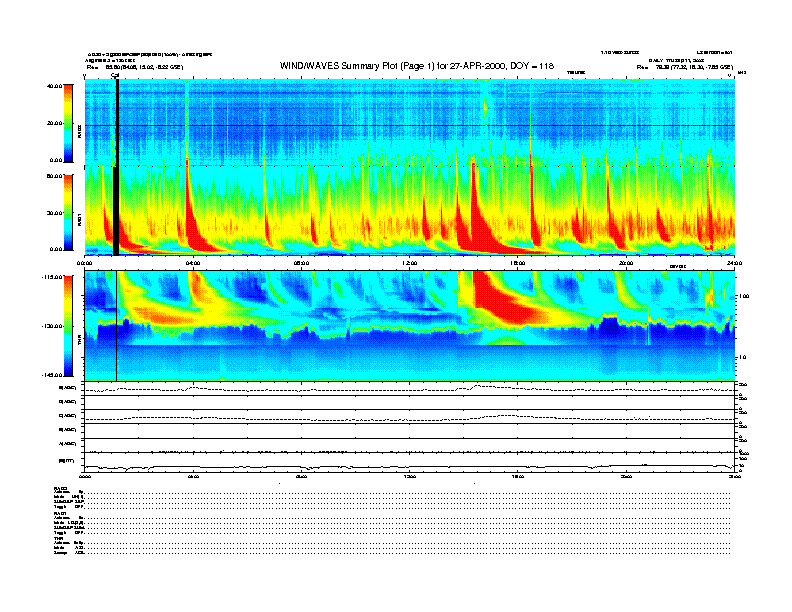Click the -145.00 label on TNR scale
Screen dimensions: 792x612
(53, 375)
